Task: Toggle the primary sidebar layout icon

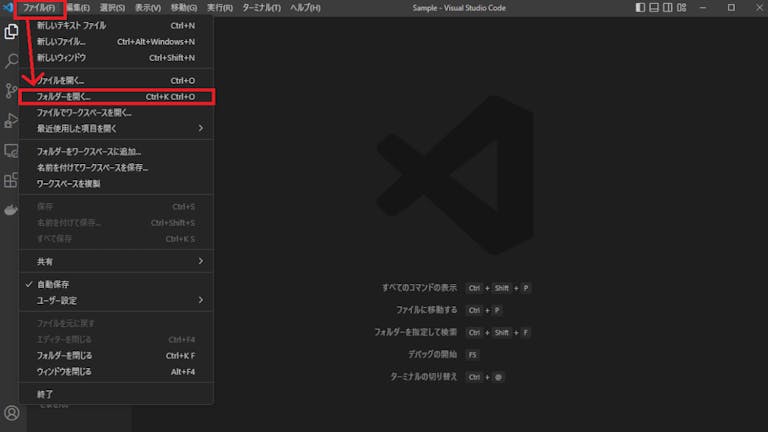Action: [x=640, y=7]
